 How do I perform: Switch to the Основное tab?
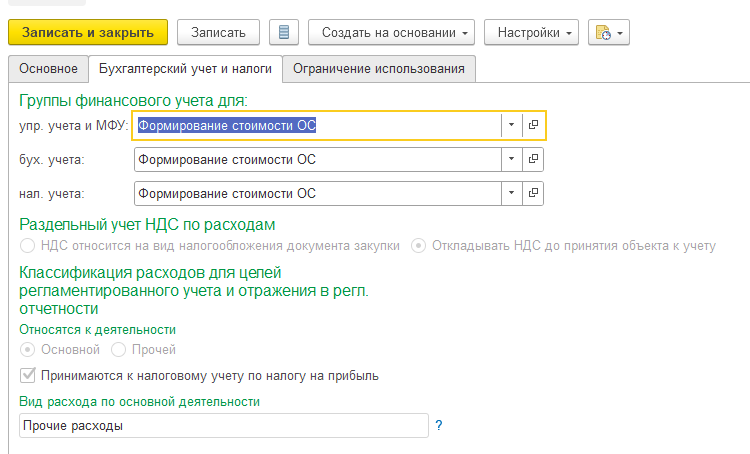[x=48, y=69]
